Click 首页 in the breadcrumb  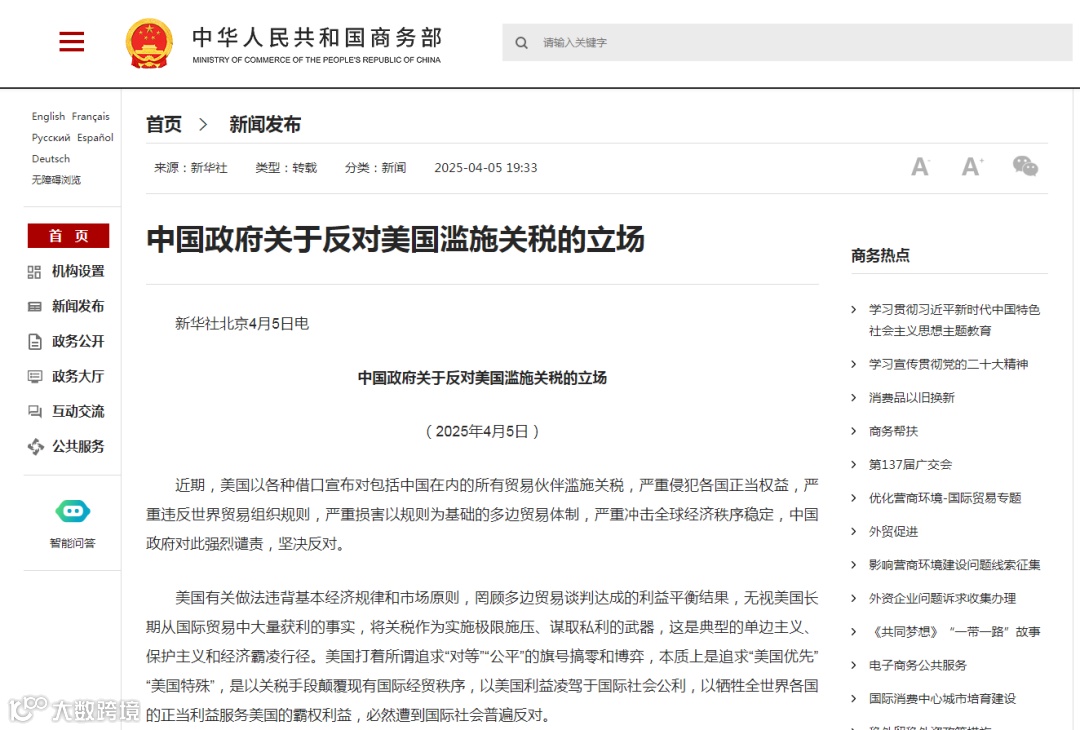pyautogui.click(x=164, y=125)
